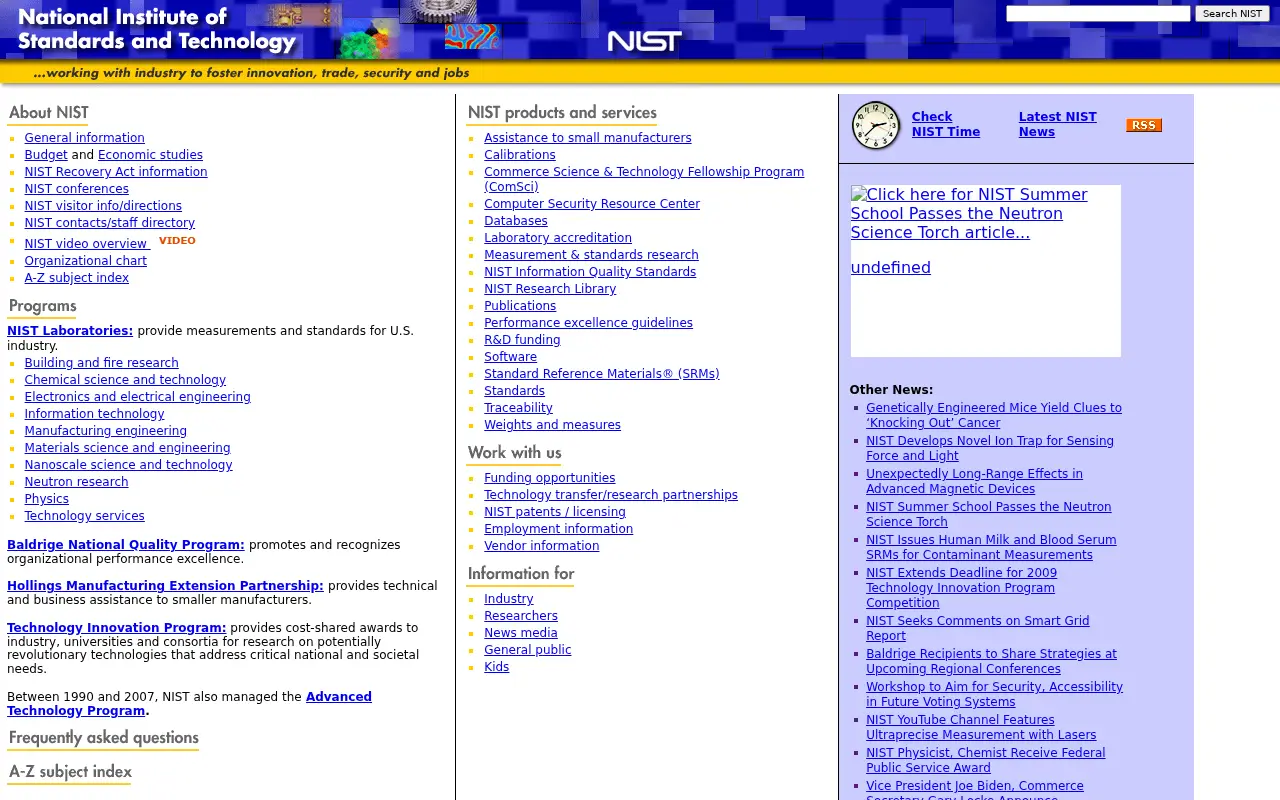The image size is (1280, 800).
Task: Click the orange VIDEO badge
Action: click(177, 241)
